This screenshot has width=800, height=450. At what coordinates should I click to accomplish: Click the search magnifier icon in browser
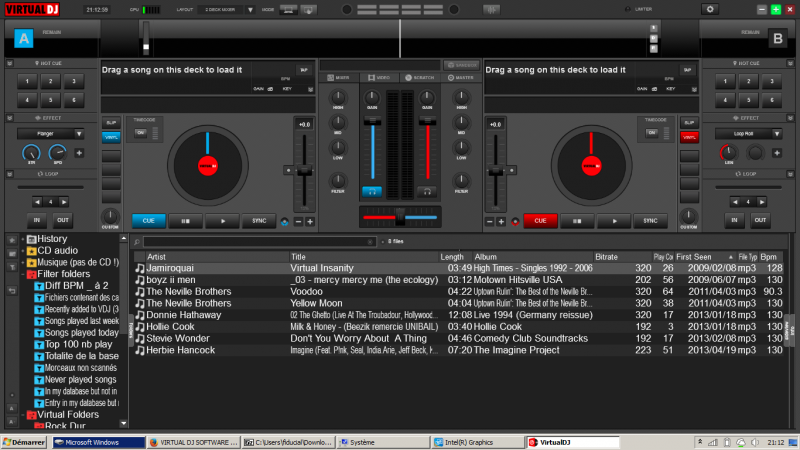(137, 242)
